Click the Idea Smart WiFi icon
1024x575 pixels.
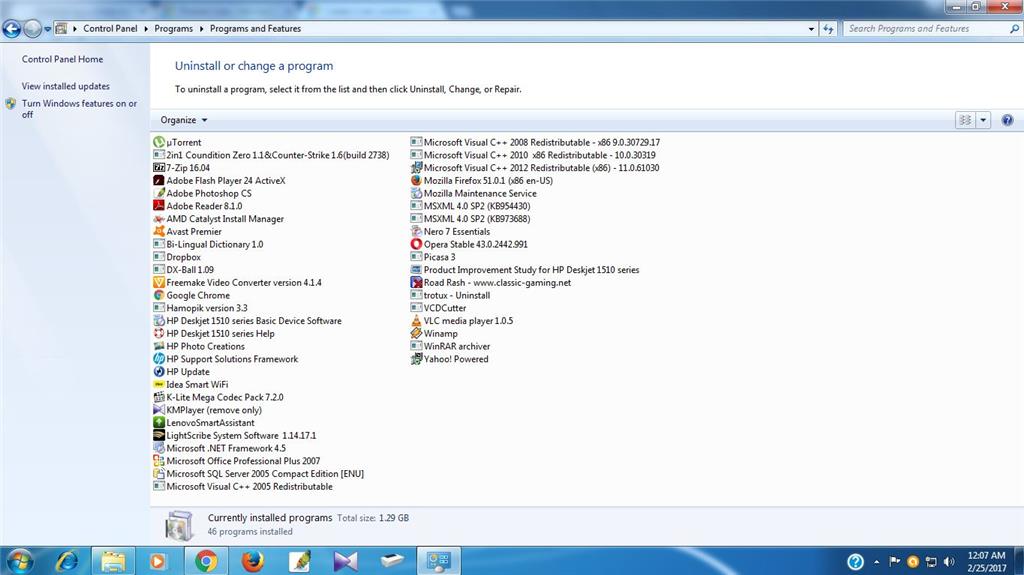tap(159, 384)
